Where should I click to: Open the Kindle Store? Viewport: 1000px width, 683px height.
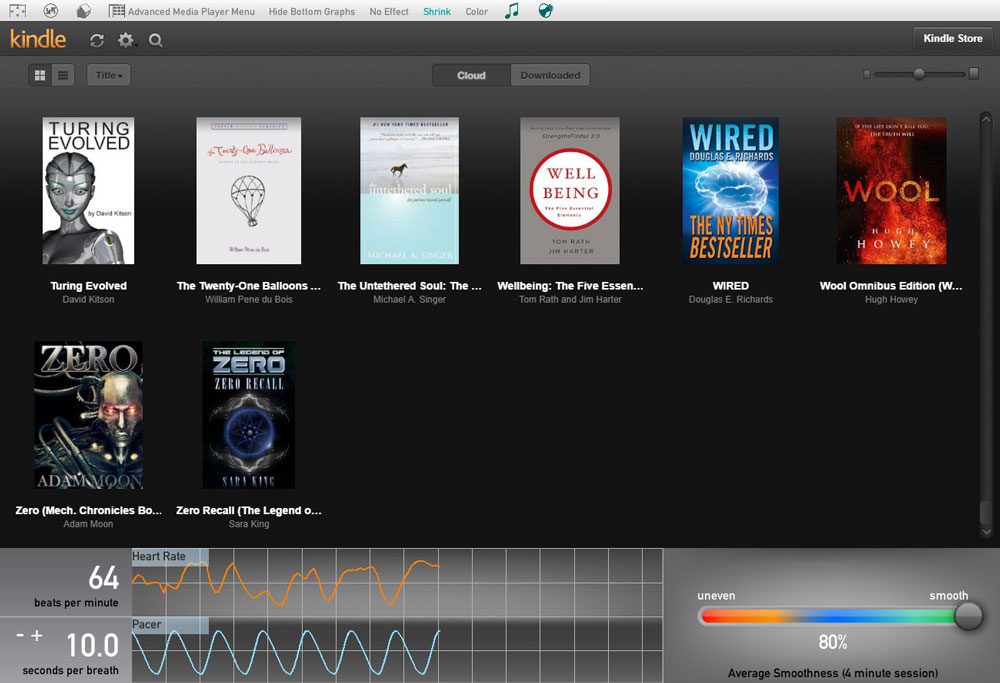coord(952,38)
